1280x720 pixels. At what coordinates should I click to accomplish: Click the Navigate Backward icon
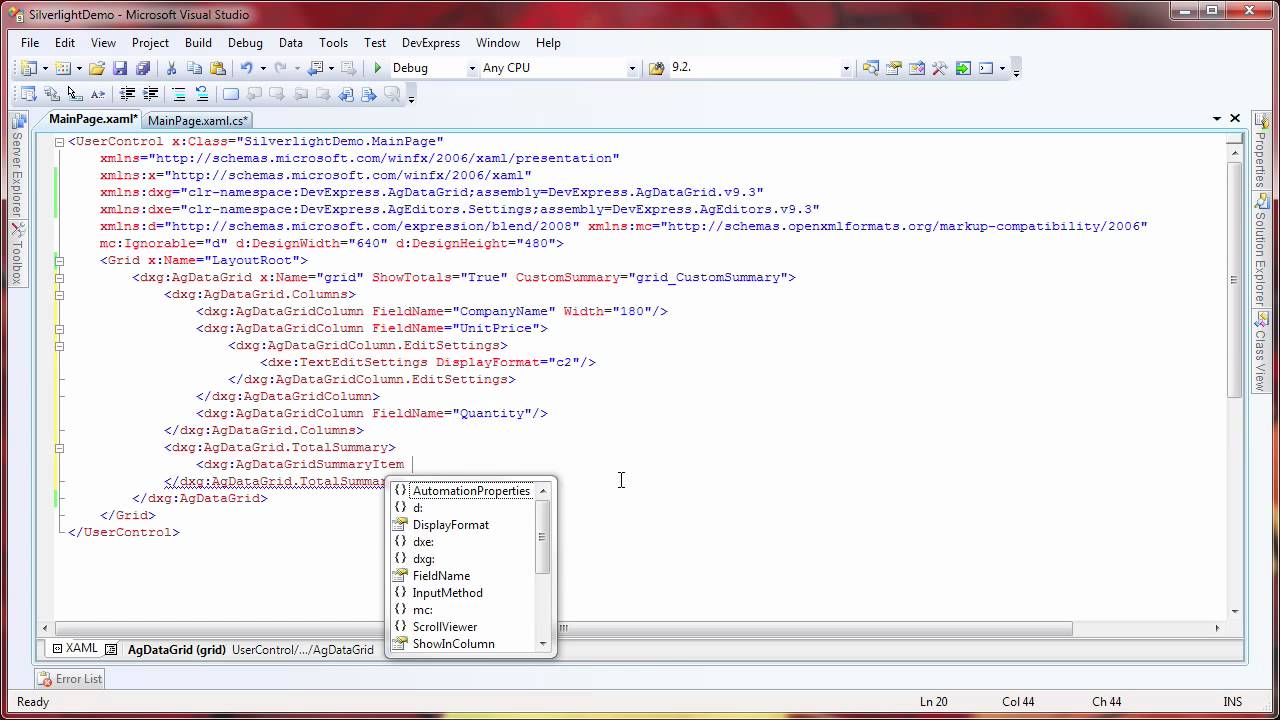[316, 68]
